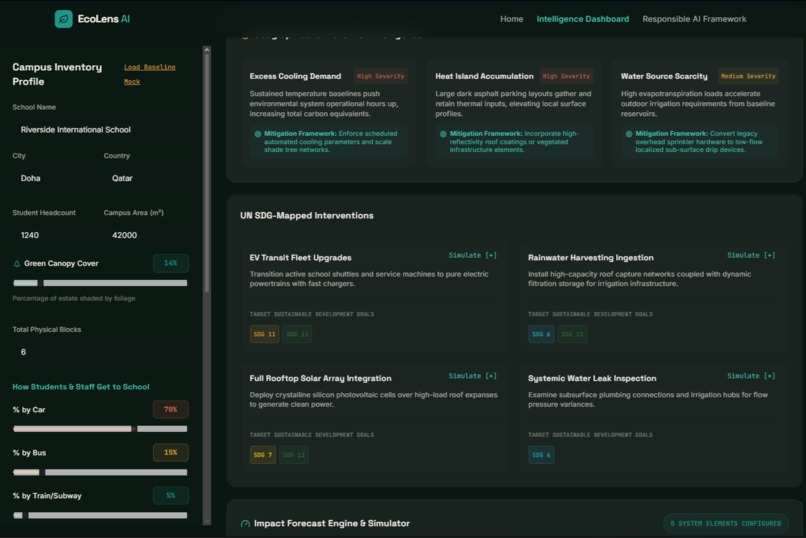Click the Water Source Scarcity card title
Screen dimensions: 806x538
pos(664,76)
